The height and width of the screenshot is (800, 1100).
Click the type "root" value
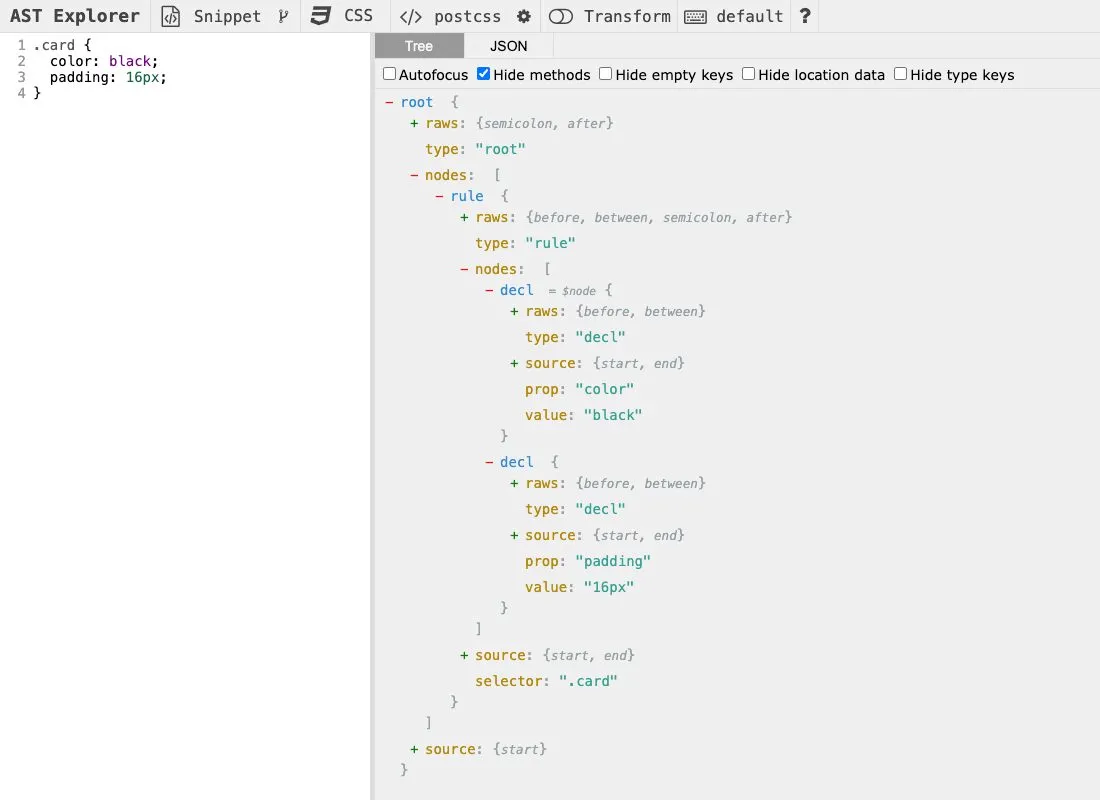click(x=500, y=149)
